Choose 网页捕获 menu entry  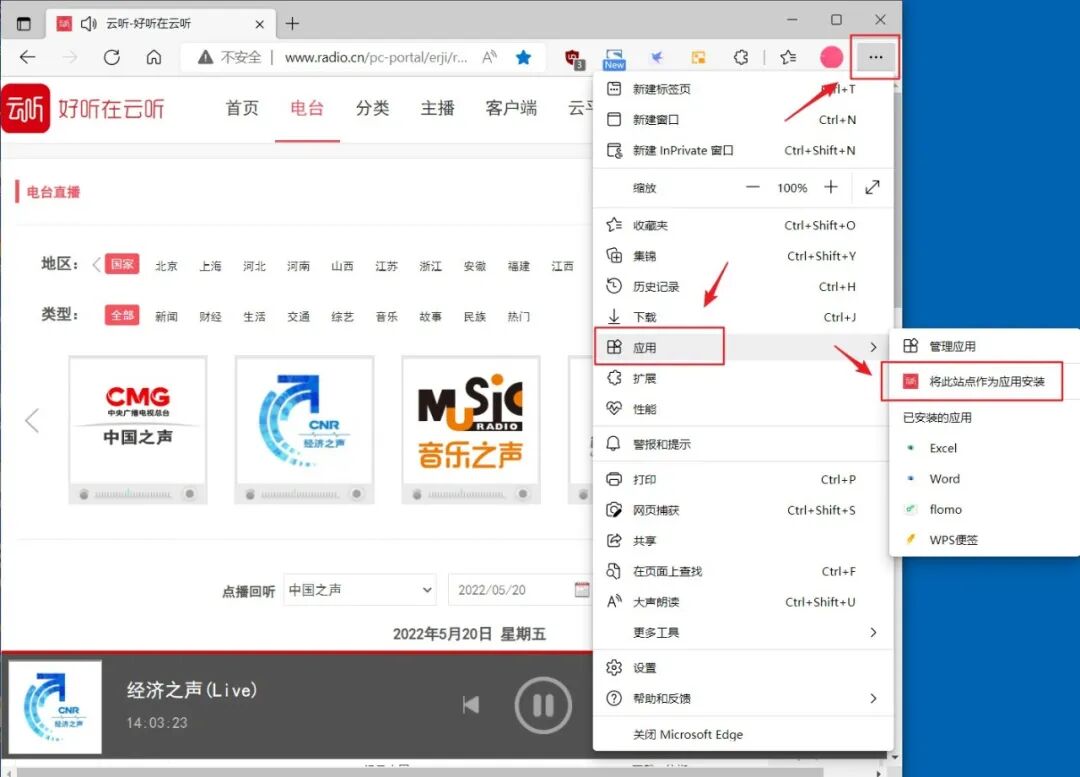[742, 510]
